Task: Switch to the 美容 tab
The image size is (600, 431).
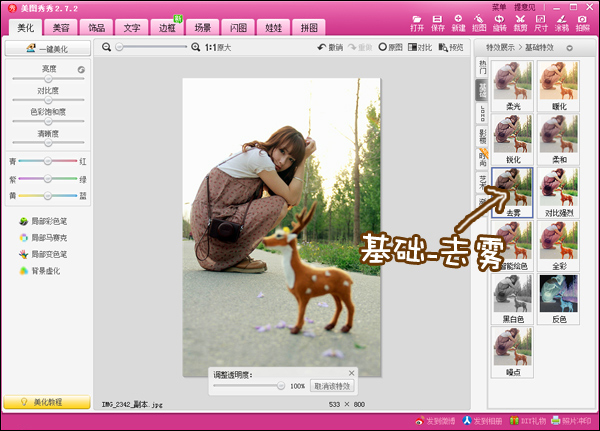Action: coord(61,28)
